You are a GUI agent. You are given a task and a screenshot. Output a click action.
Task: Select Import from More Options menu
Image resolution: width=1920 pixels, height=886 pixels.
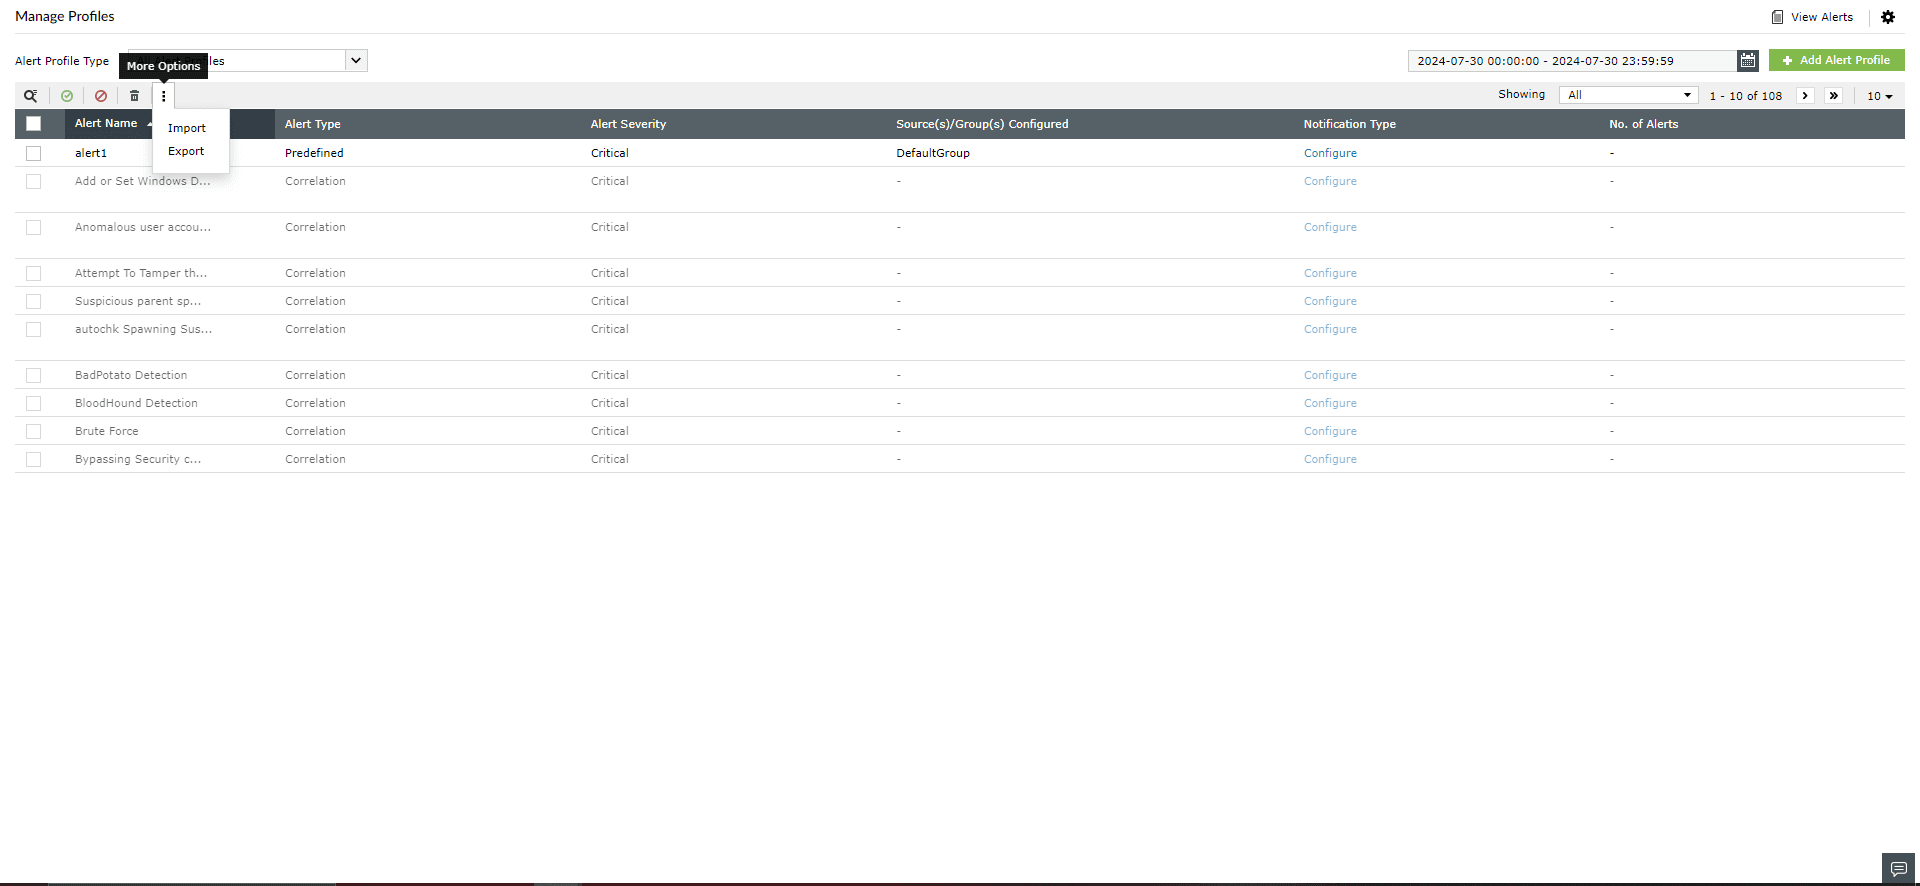[x=187, y=128]
